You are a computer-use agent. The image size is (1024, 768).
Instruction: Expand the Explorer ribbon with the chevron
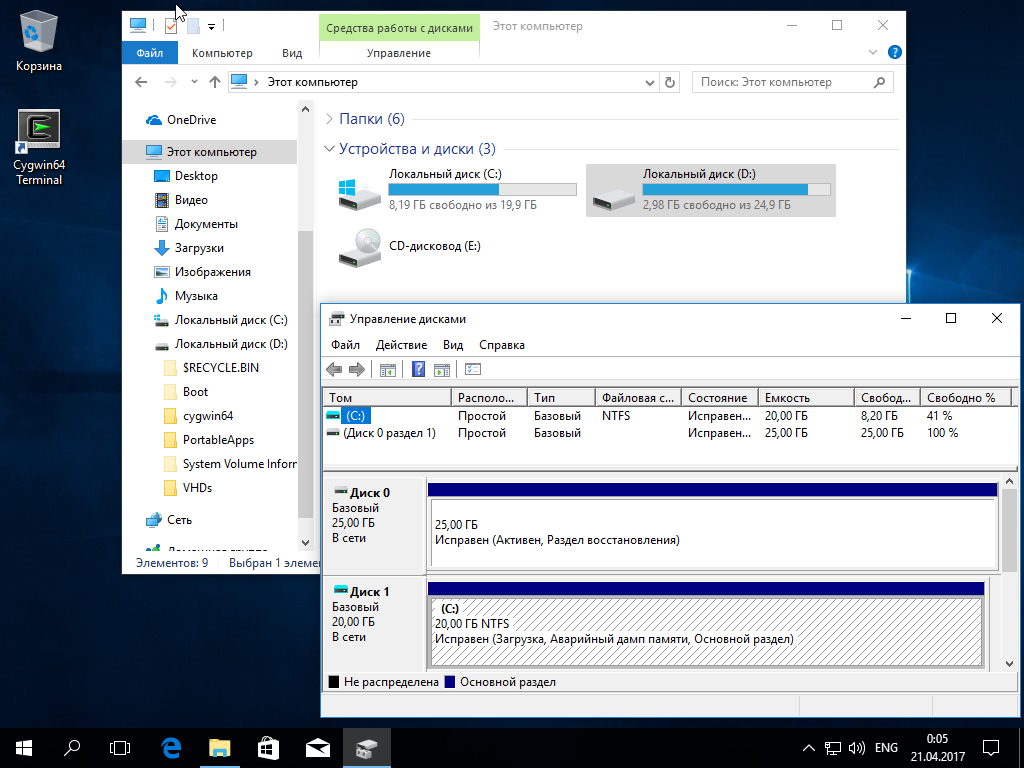pos(872,52)
